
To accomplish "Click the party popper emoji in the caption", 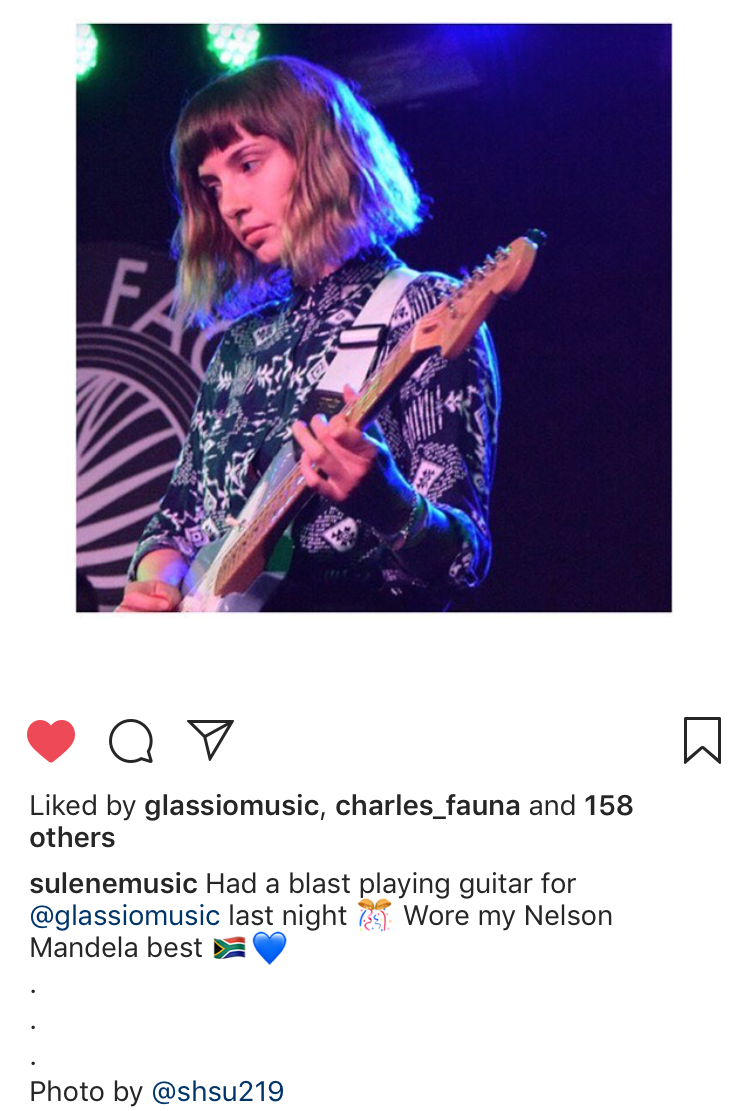I will pos(375,915).
